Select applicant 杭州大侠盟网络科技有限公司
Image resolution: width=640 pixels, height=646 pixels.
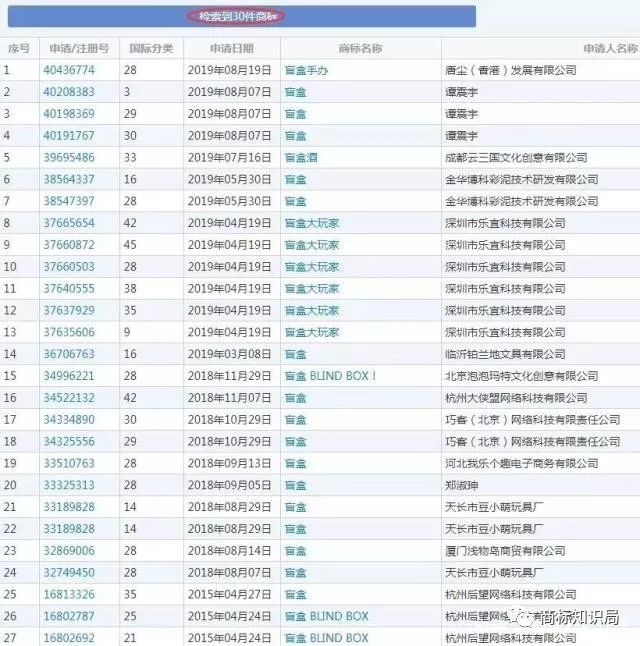(516, 398)
